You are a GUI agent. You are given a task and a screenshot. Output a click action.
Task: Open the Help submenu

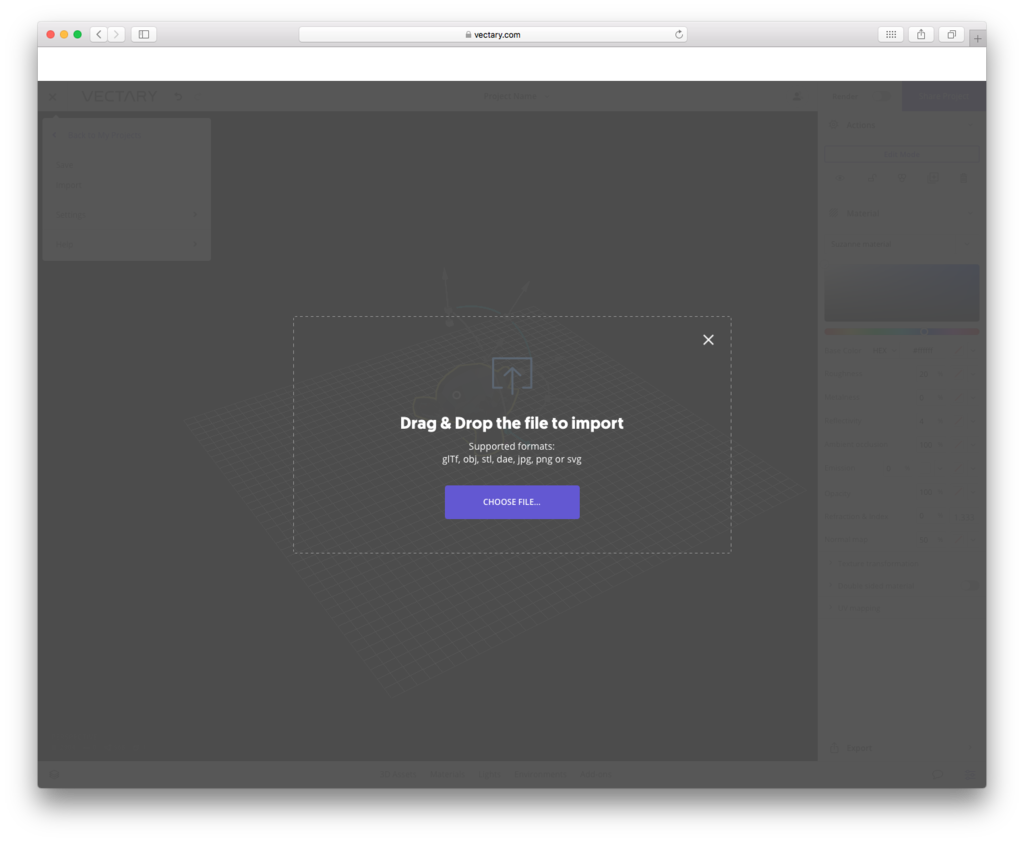(127, 244)
